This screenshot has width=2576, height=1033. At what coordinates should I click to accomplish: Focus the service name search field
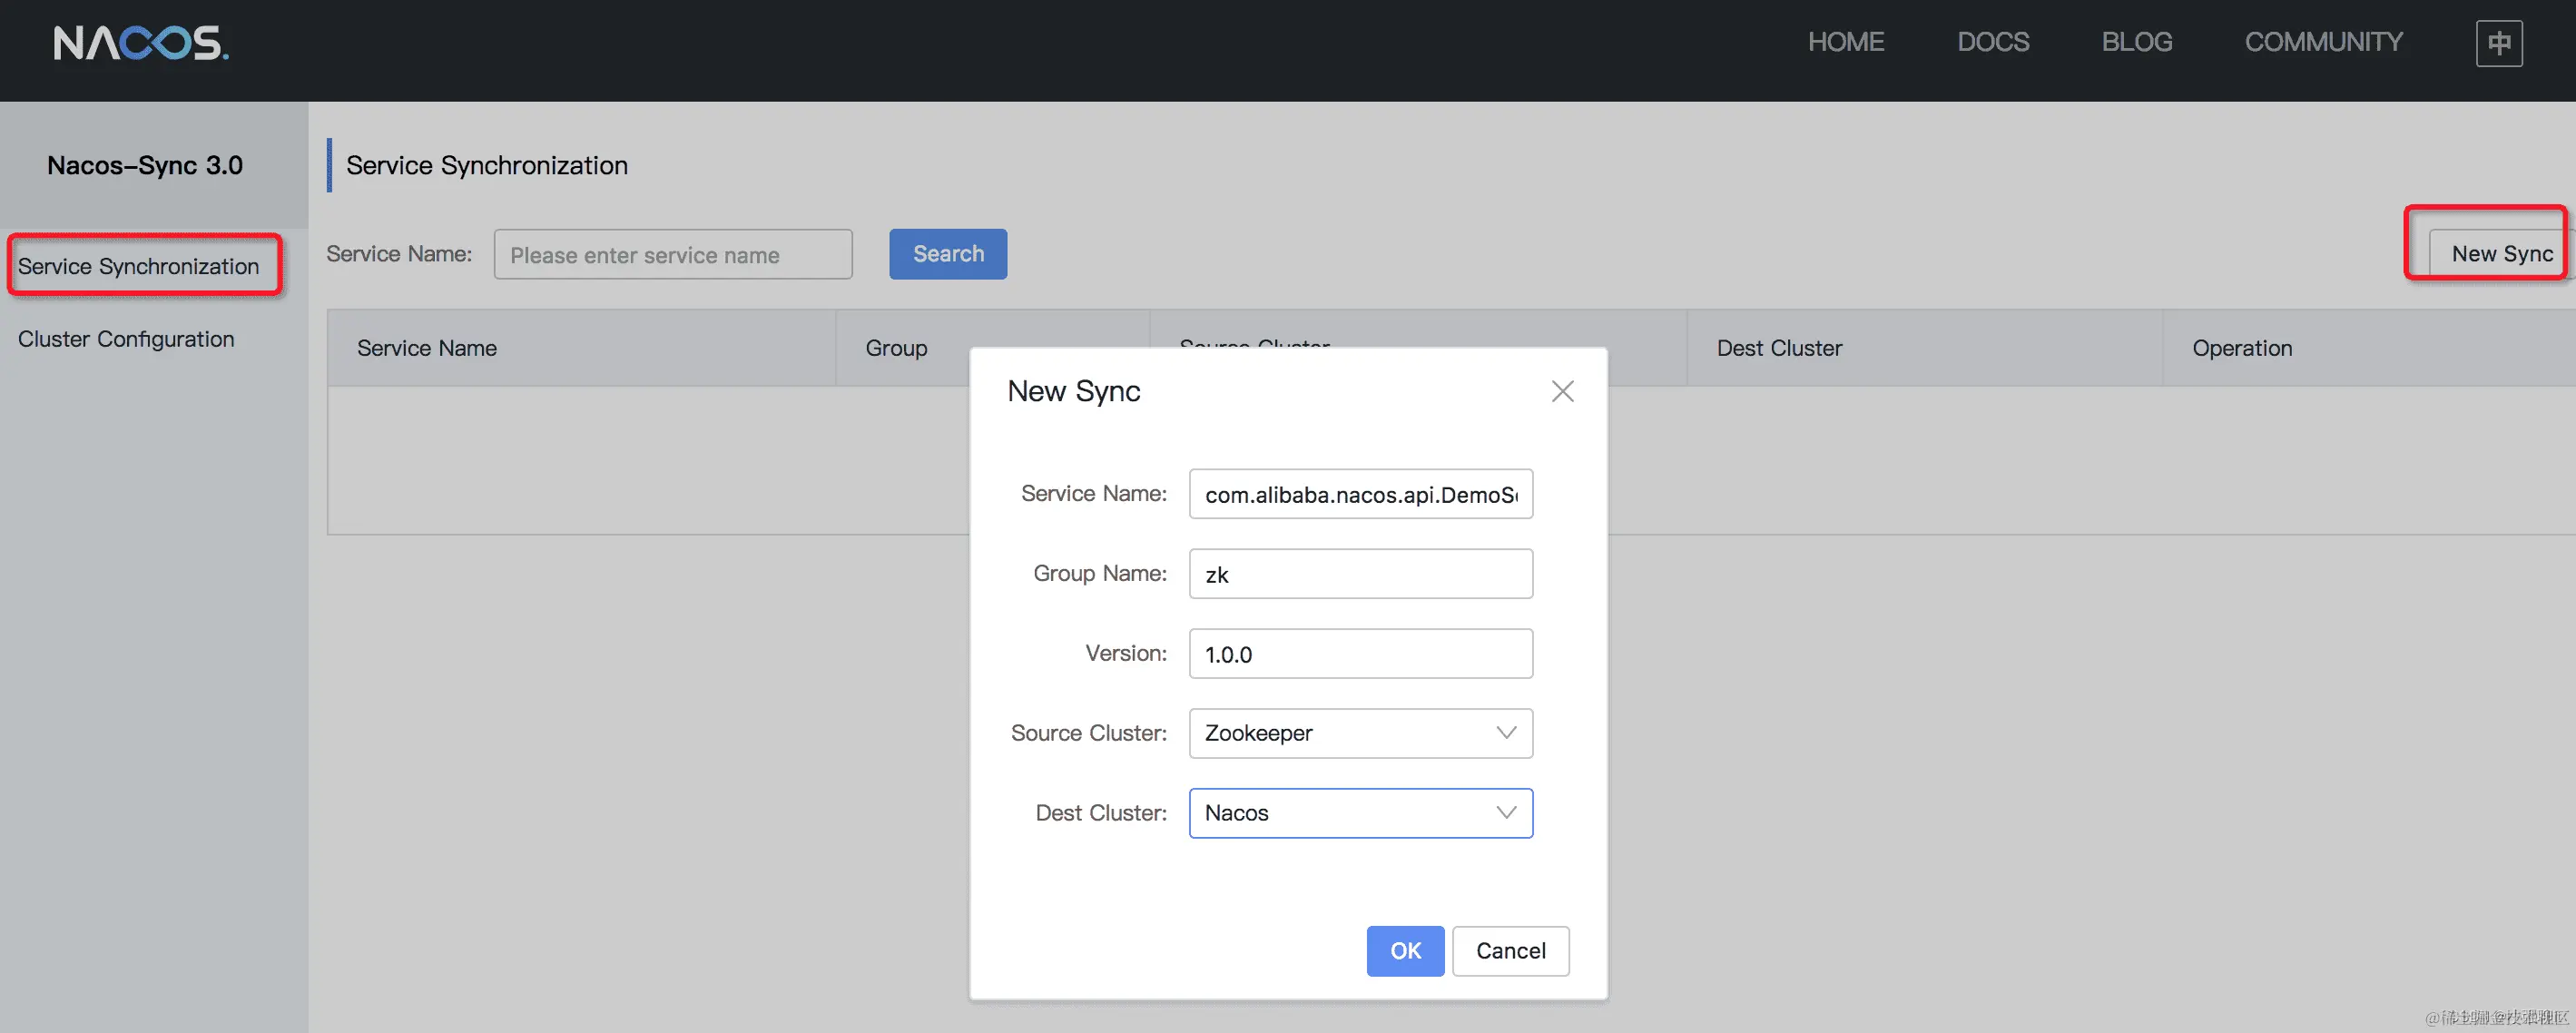[673, 255]
